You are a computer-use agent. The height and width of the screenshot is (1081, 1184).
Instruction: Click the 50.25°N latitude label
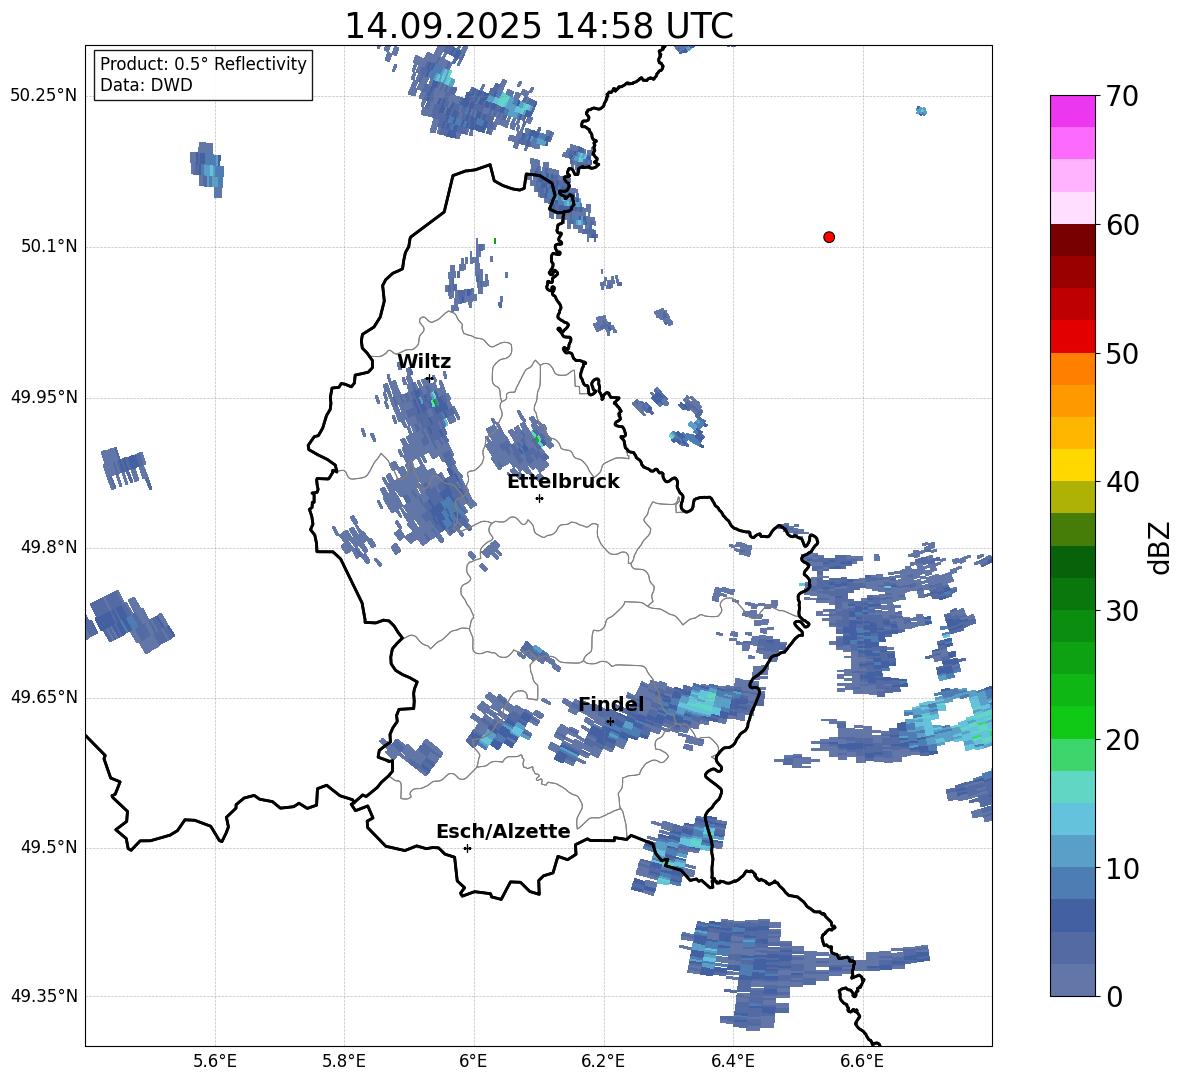click(44, 96)
